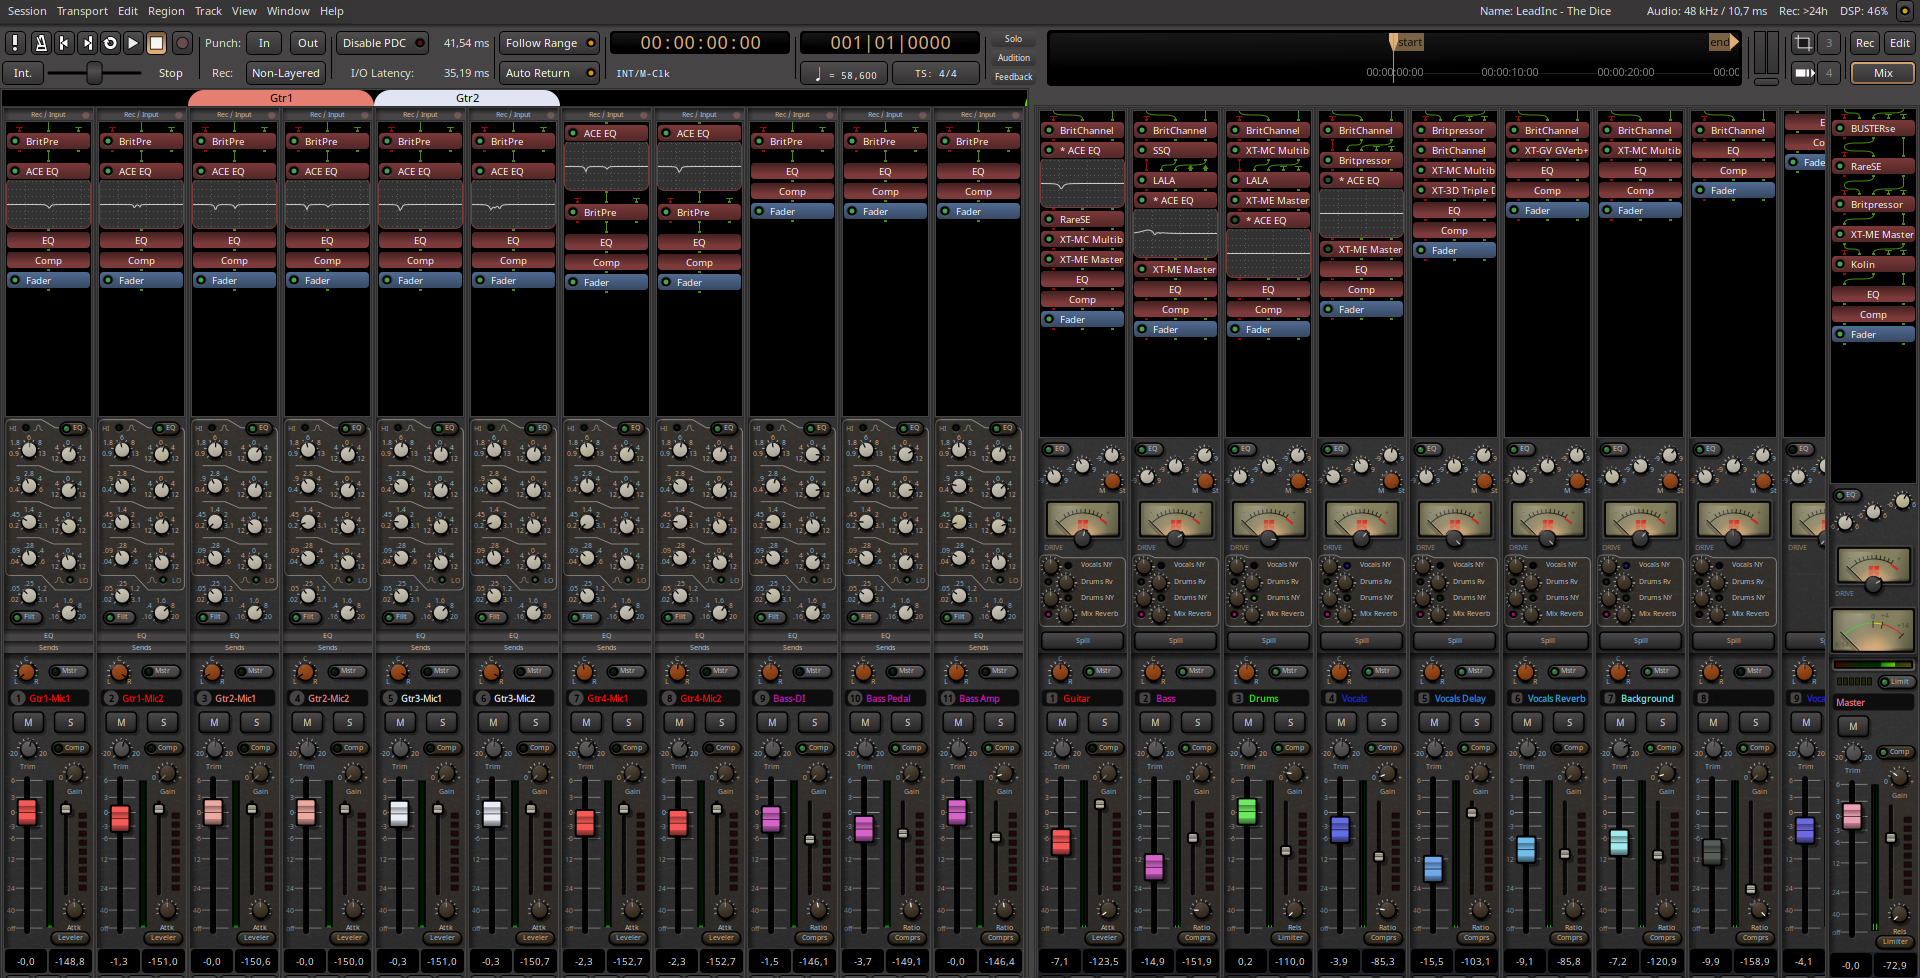Screen dimensions: 1920x978
Task: Enable the Disable PDC toggle
Action: click(383, 43)
